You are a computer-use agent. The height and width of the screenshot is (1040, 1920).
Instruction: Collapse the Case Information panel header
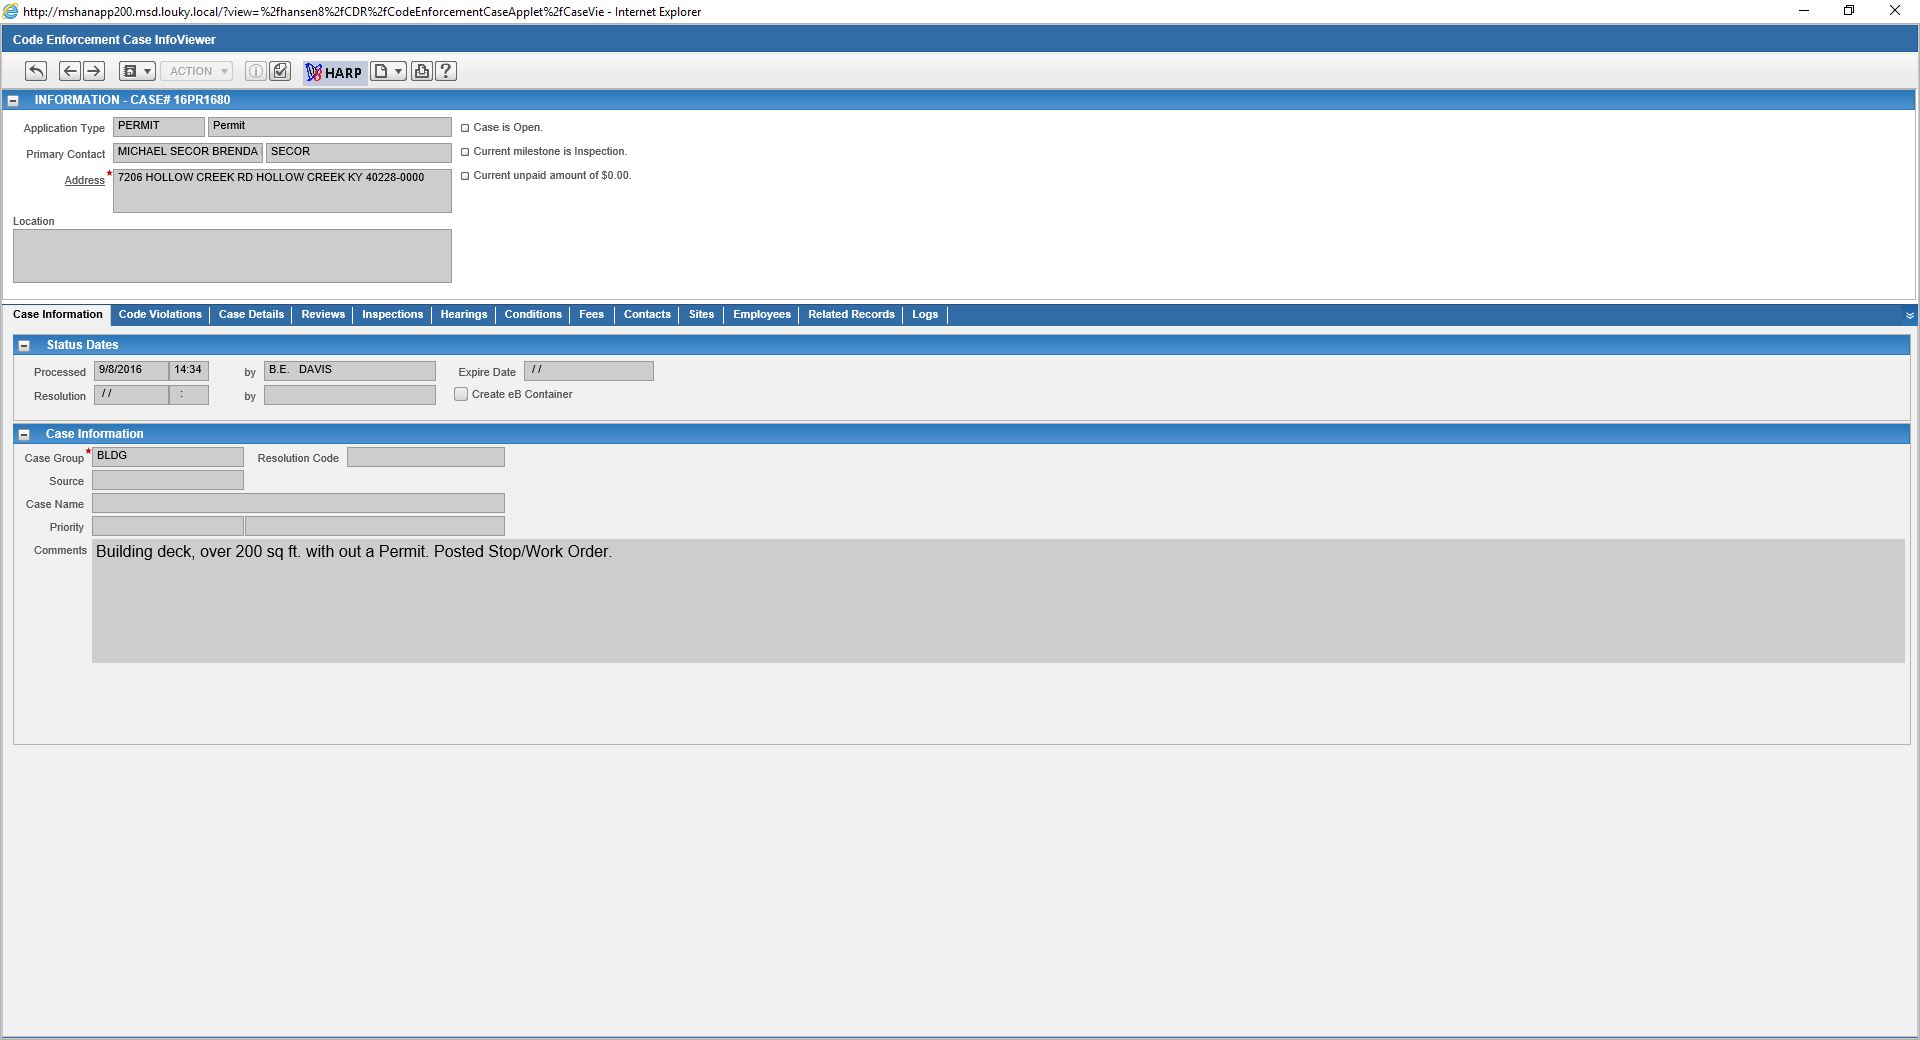tap(24, 434)
